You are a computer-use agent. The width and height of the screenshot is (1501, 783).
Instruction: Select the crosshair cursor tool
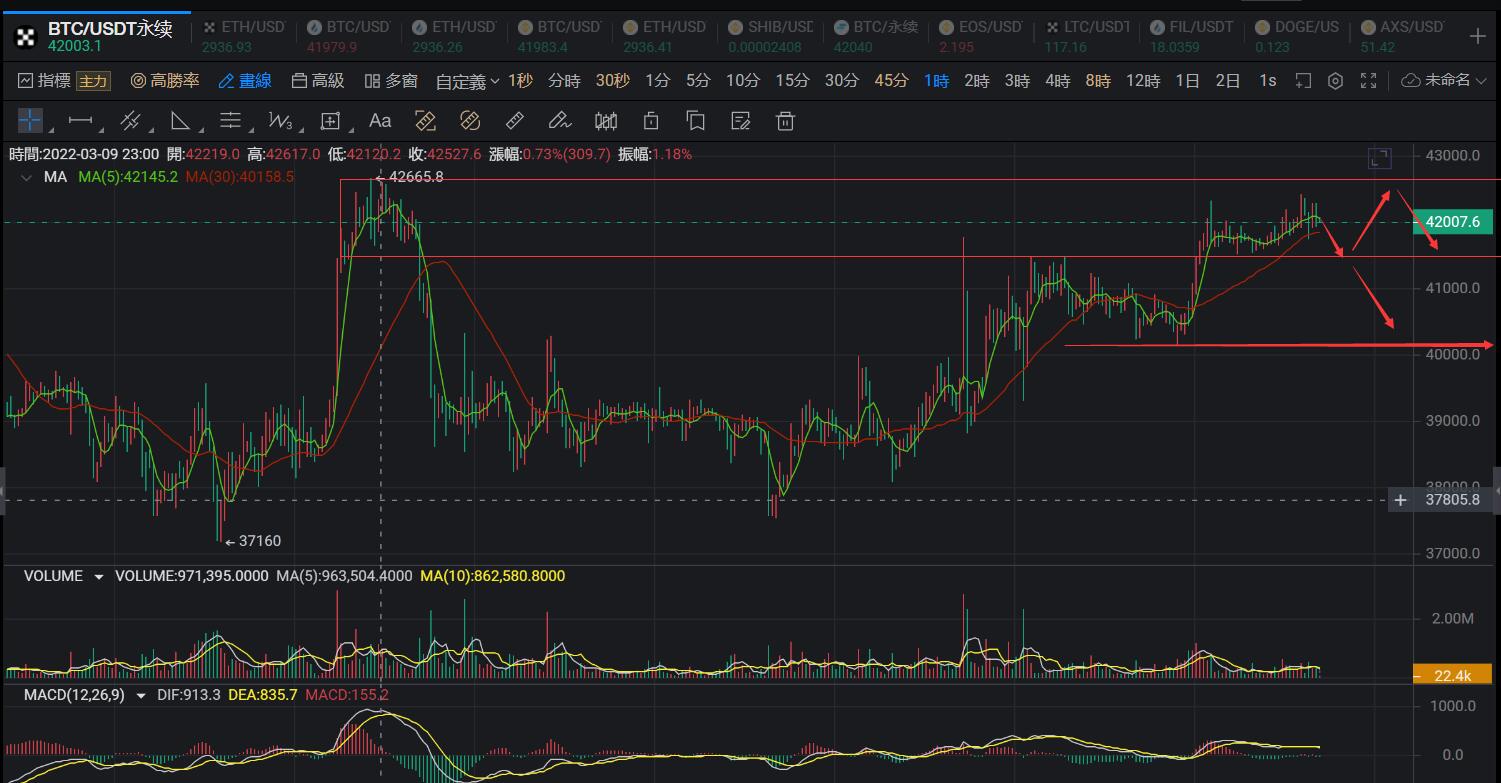coord(30,121)
